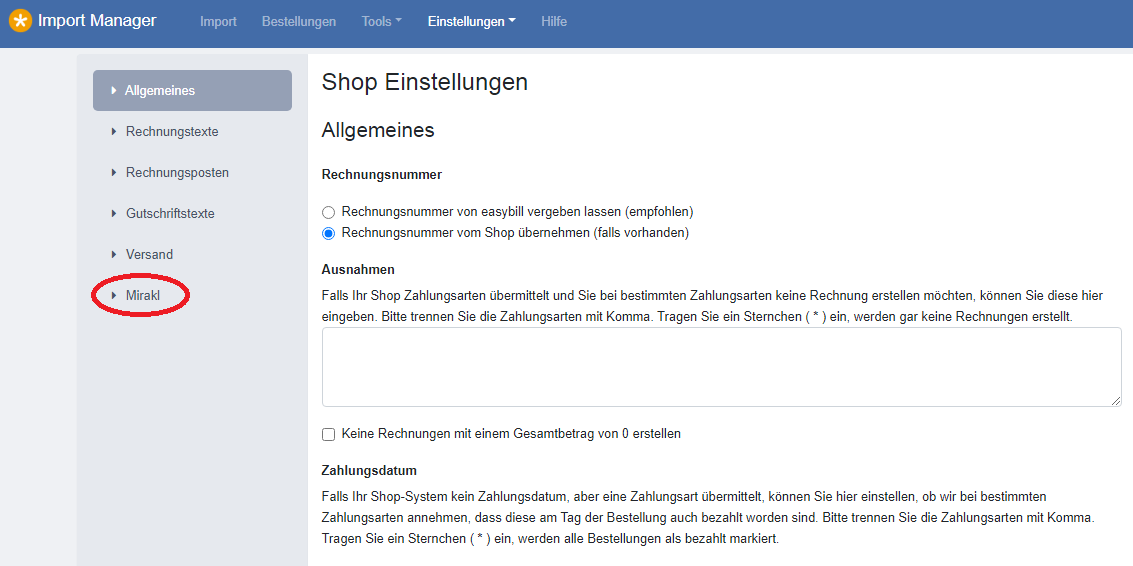Screen dimensions: 1133x566
Task: Click the triangle icon next to Rechnungstexte
Action: tap(114, 132)
